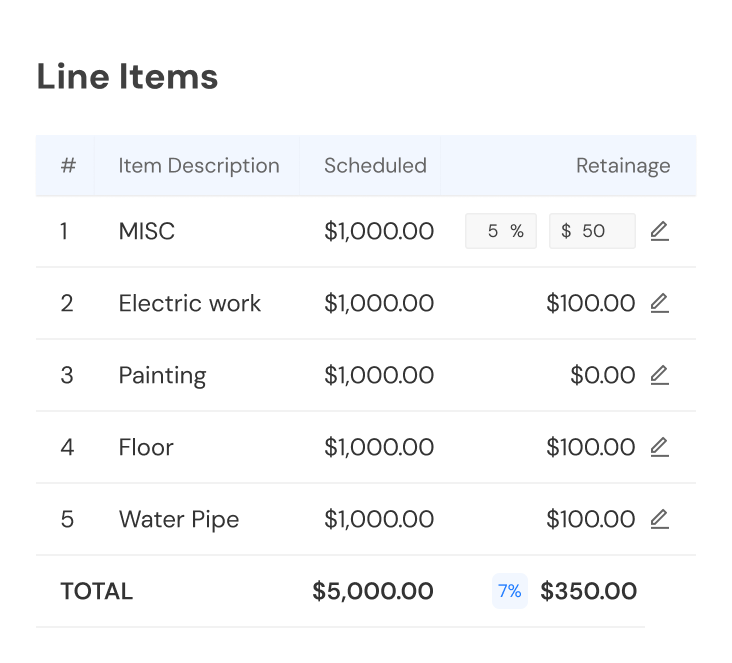
Task: Click the # column header
Action: click(x=68, y=166)
